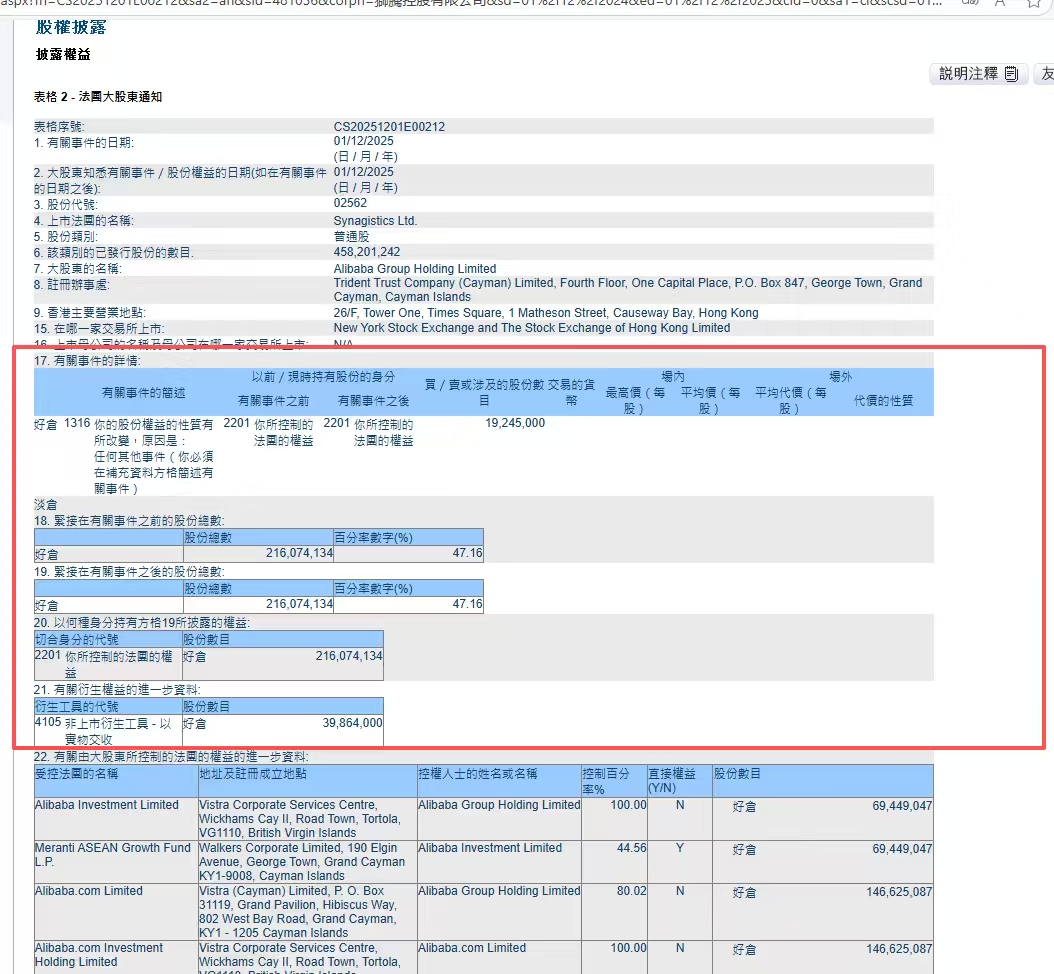The height and width of the screenshot is (974, 1054).
Task: Select listed corporation name Synagistics Ltd.
Action: click(375, 220)
